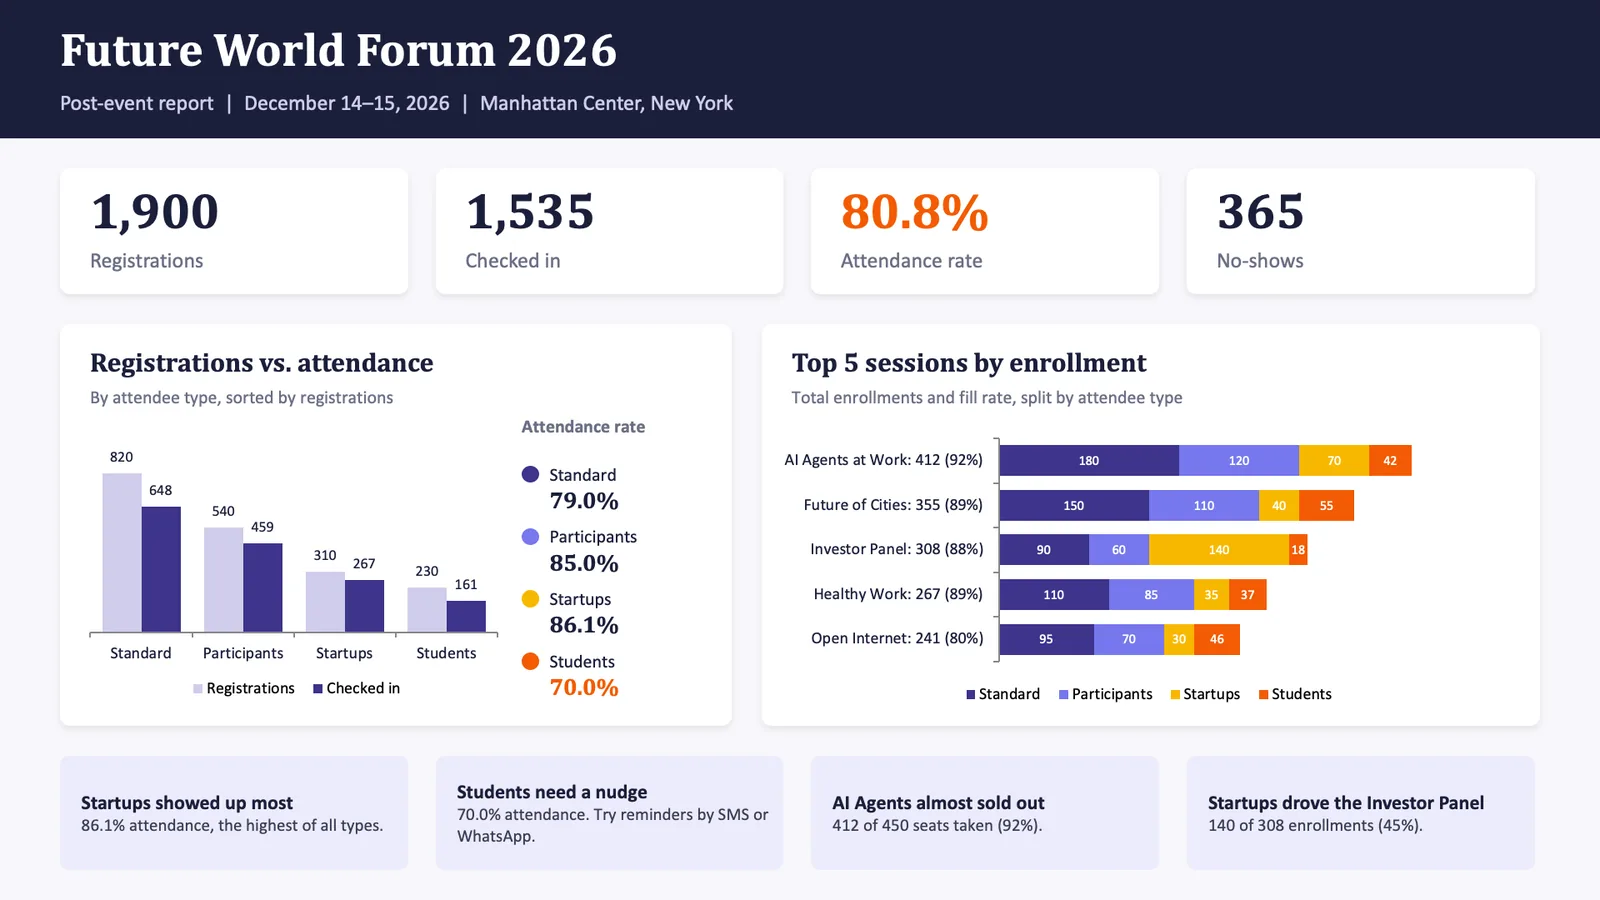Click the Standard legend dot under Attendance rate
Image resolution: width=1600 pixels, height=900 pixels.
(x=530, y=474)
